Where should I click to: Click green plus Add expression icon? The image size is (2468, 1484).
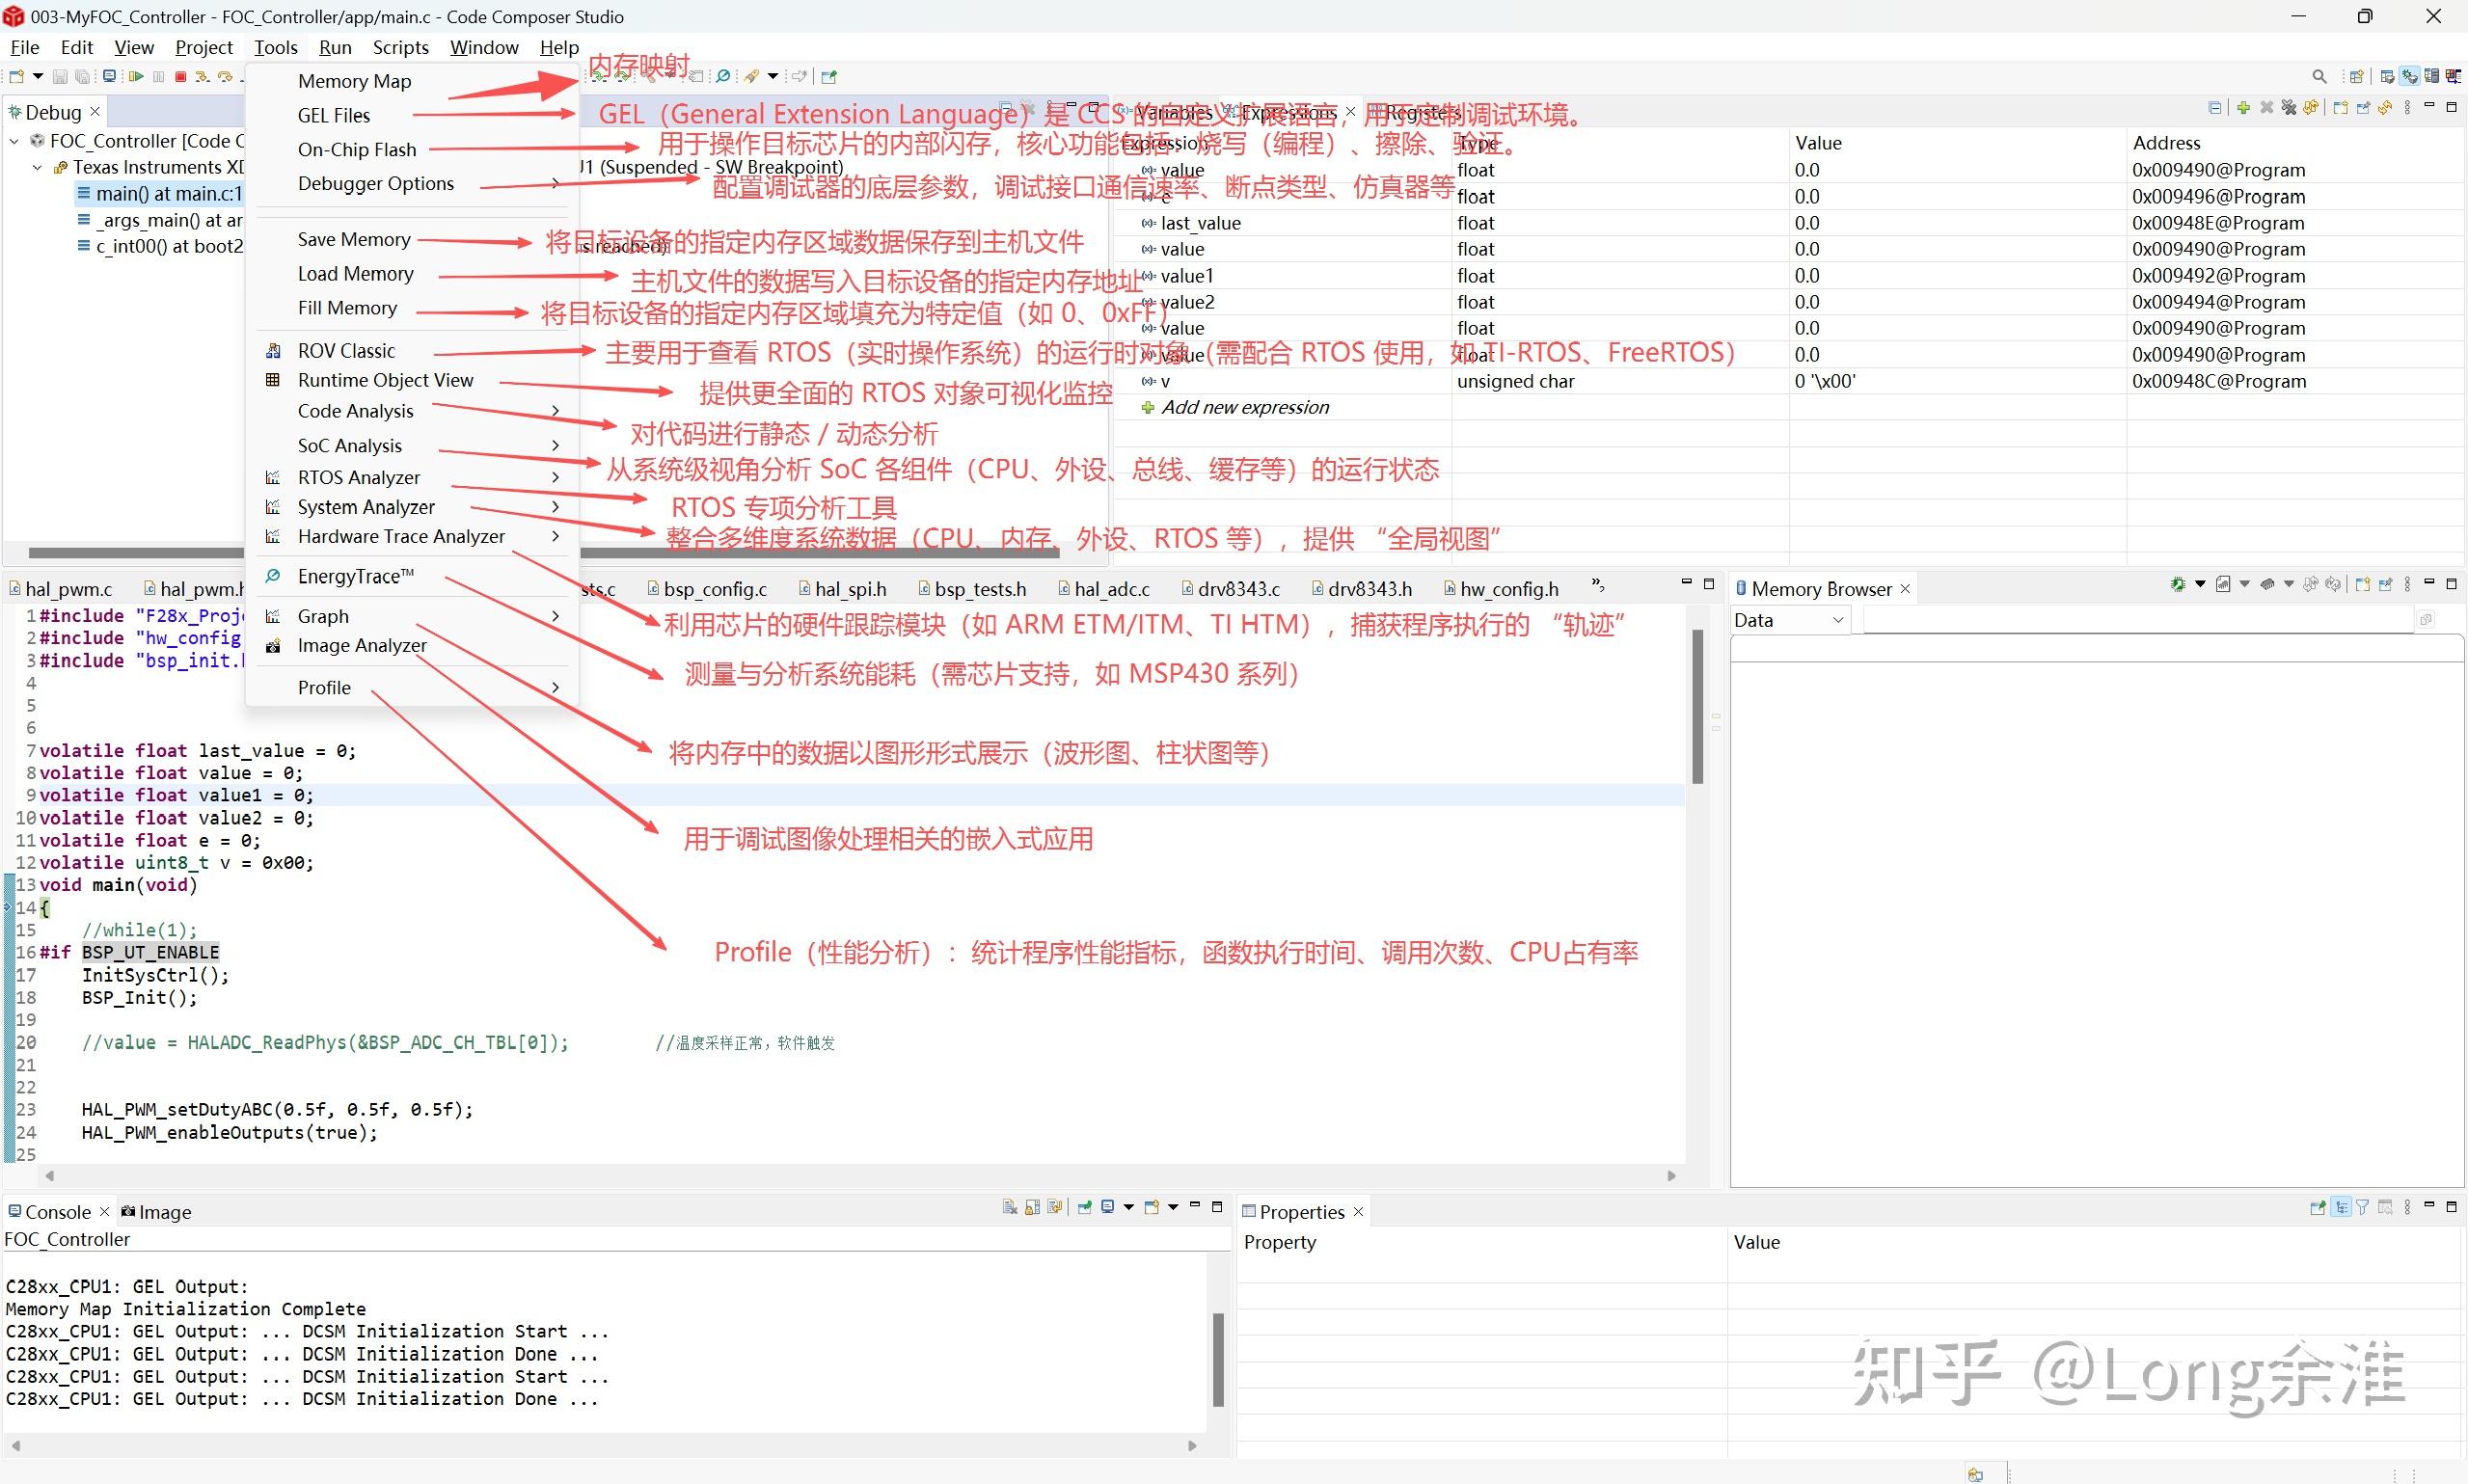(x=2243, y=108)
